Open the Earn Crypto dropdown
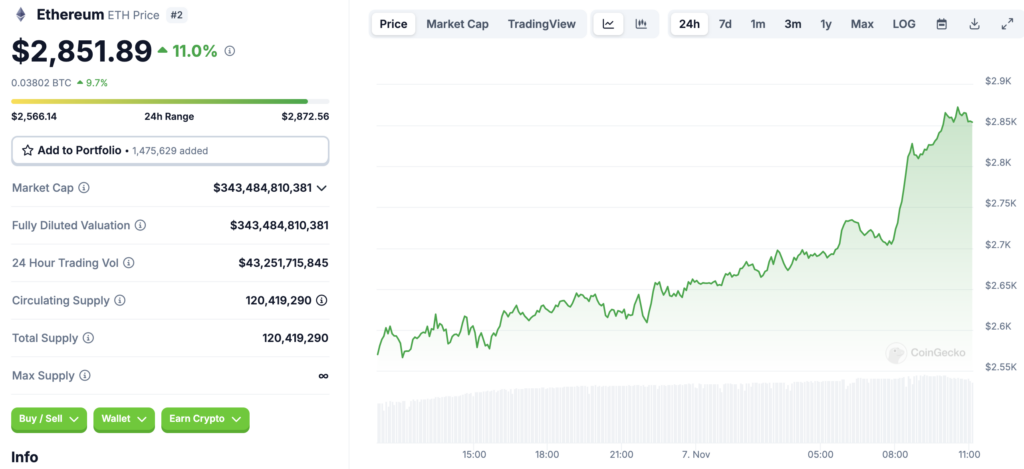The height and width of the screenshot is (469, 1024). pos(205,419)
